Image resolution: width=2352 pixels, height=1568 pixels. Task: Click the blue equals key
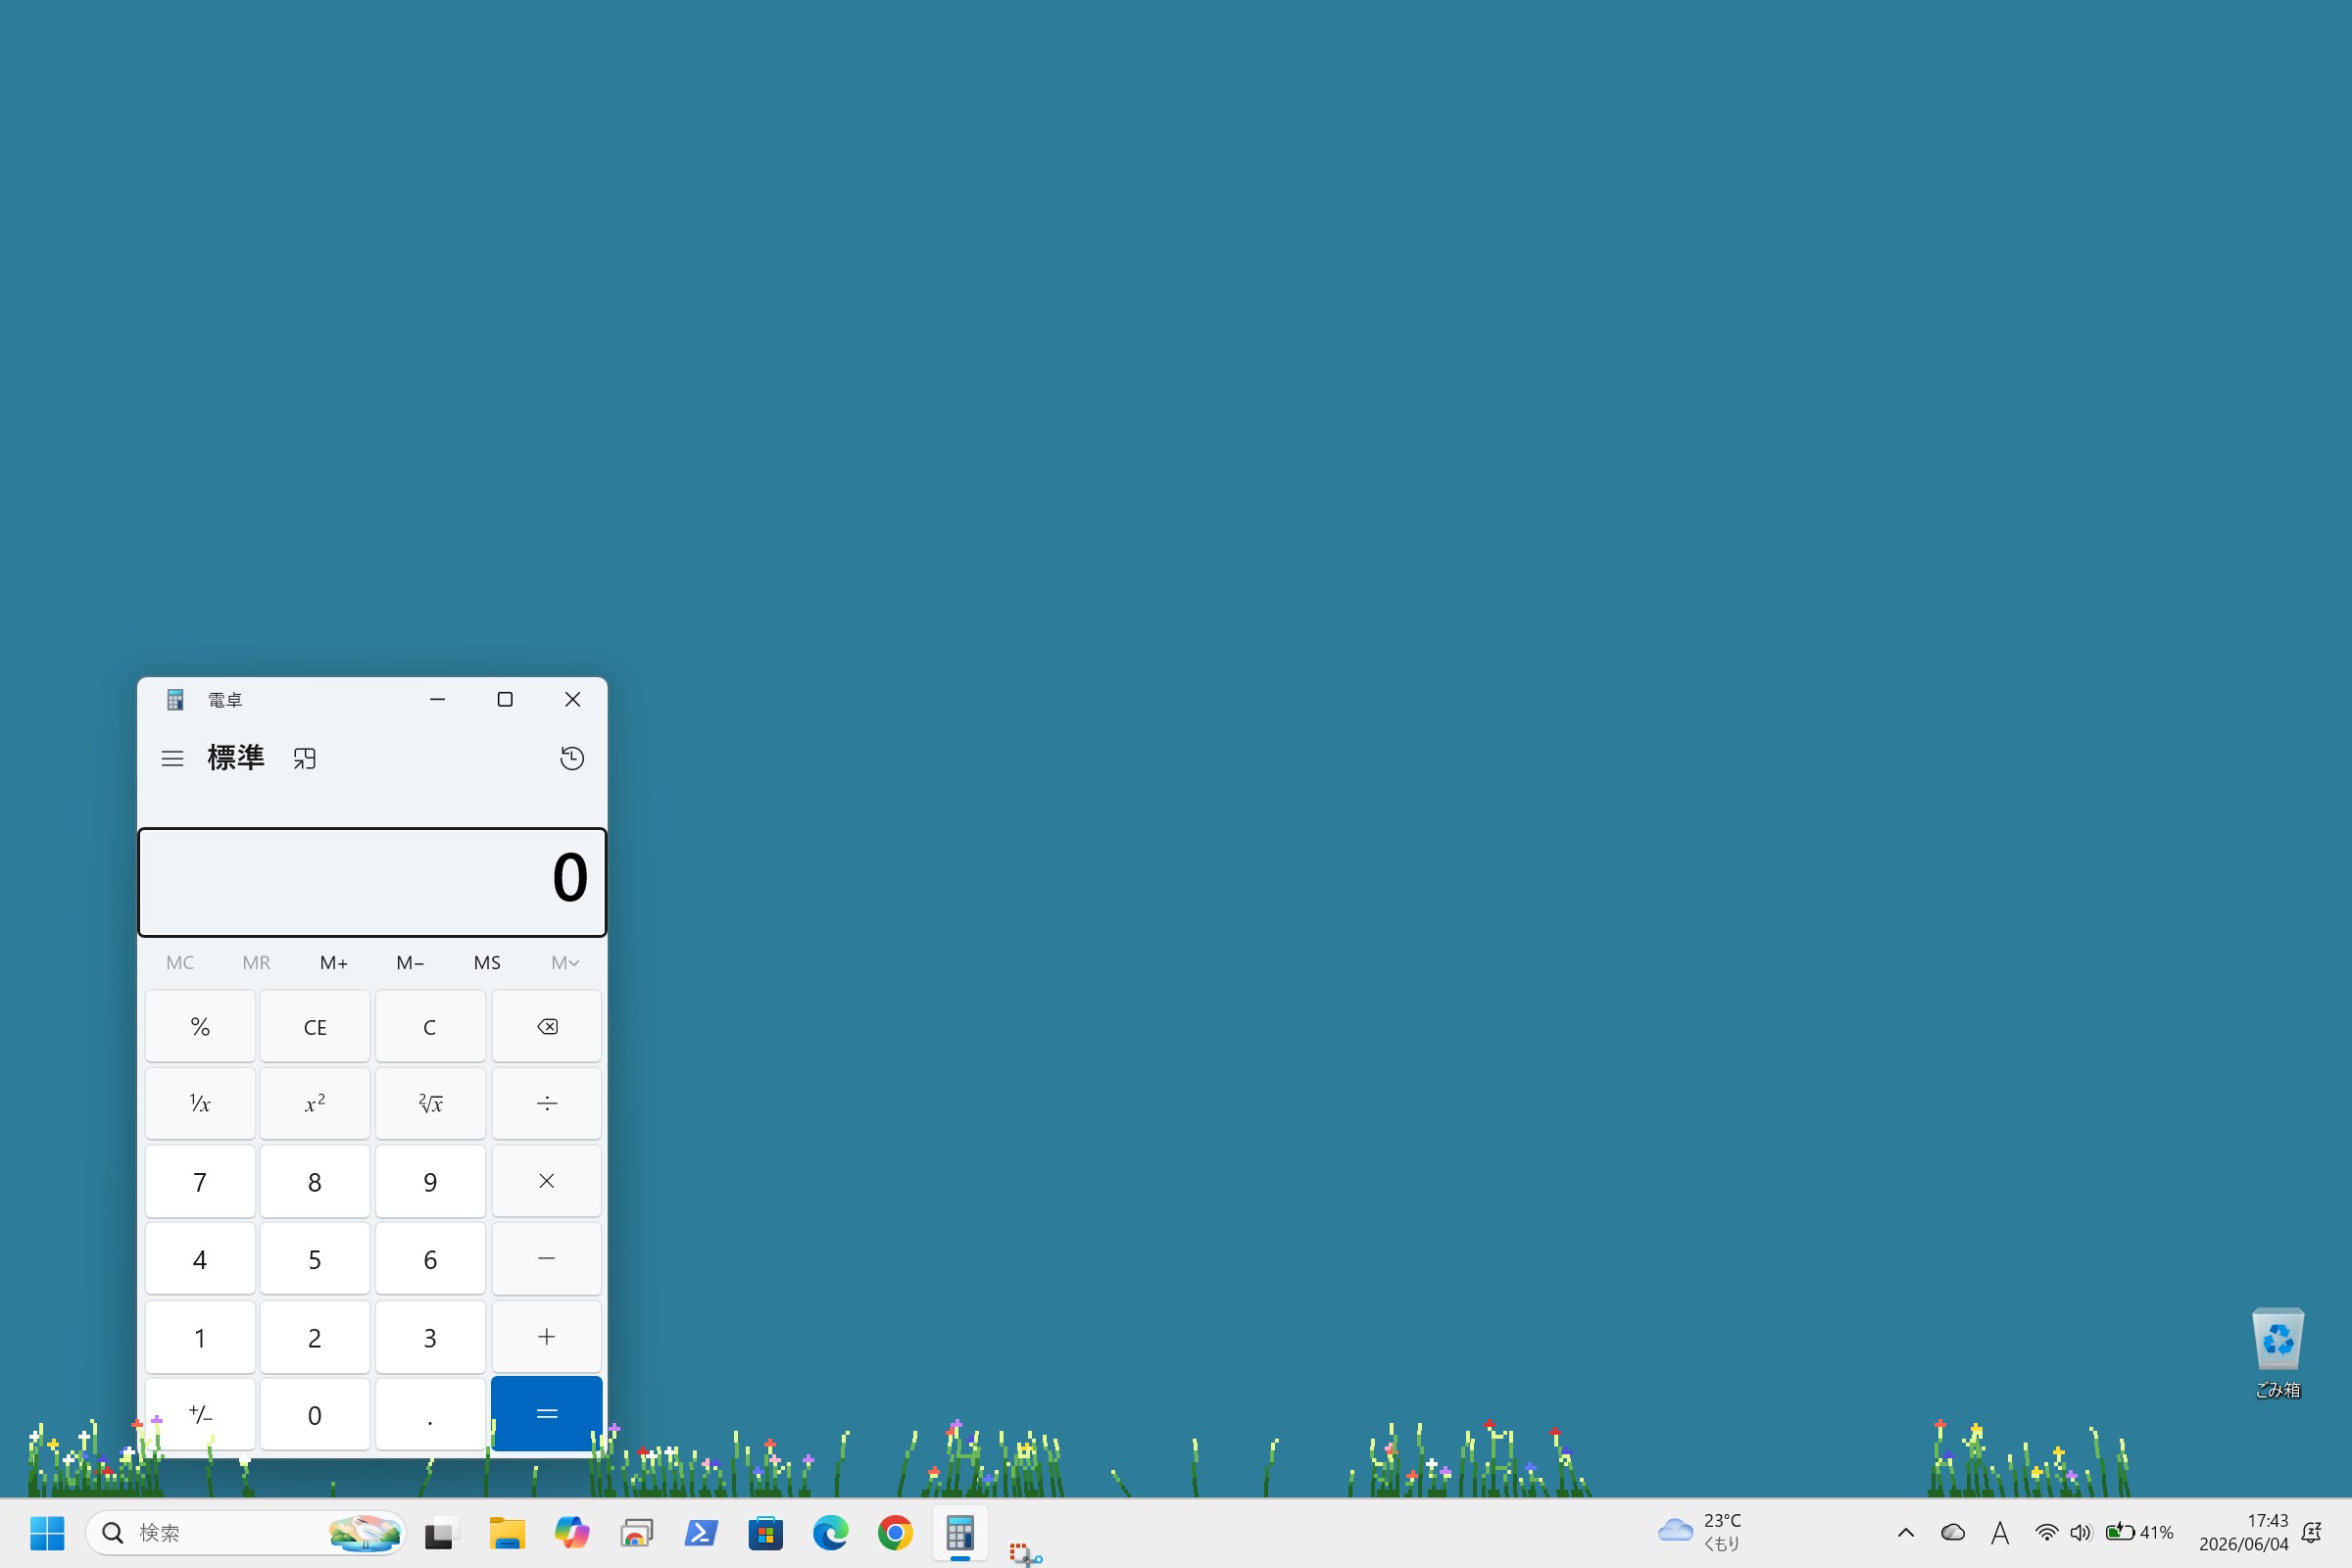click(x=547, y=1414)
